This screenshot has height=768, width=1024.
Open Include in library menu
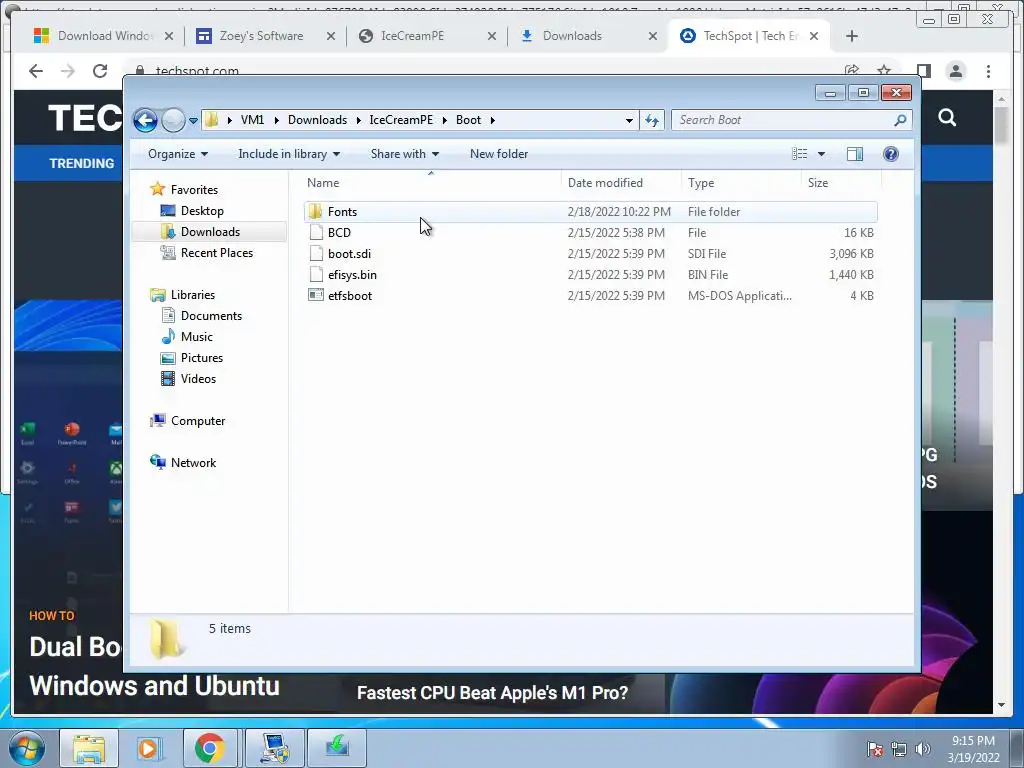click(x=289, y=154)
